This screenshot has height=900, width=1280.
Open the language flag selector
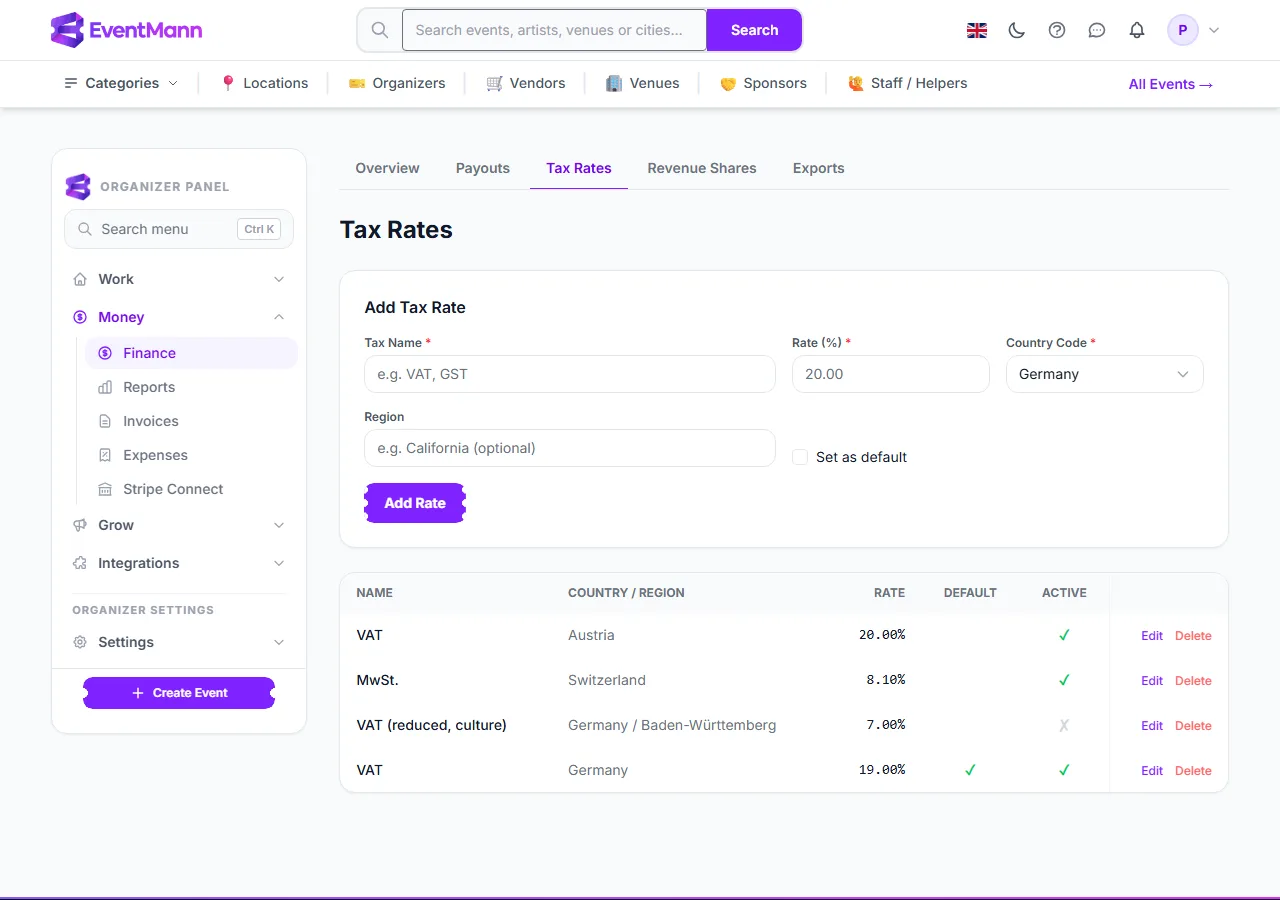tap(977, 30)
